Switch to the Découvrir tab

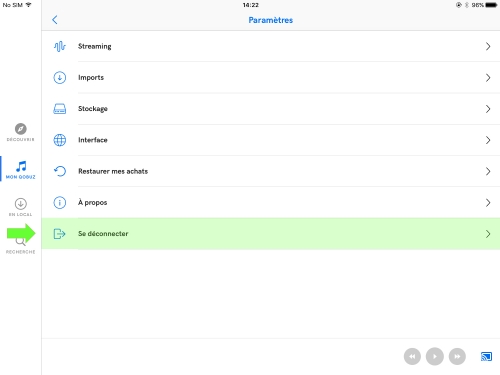click(21, 132)
